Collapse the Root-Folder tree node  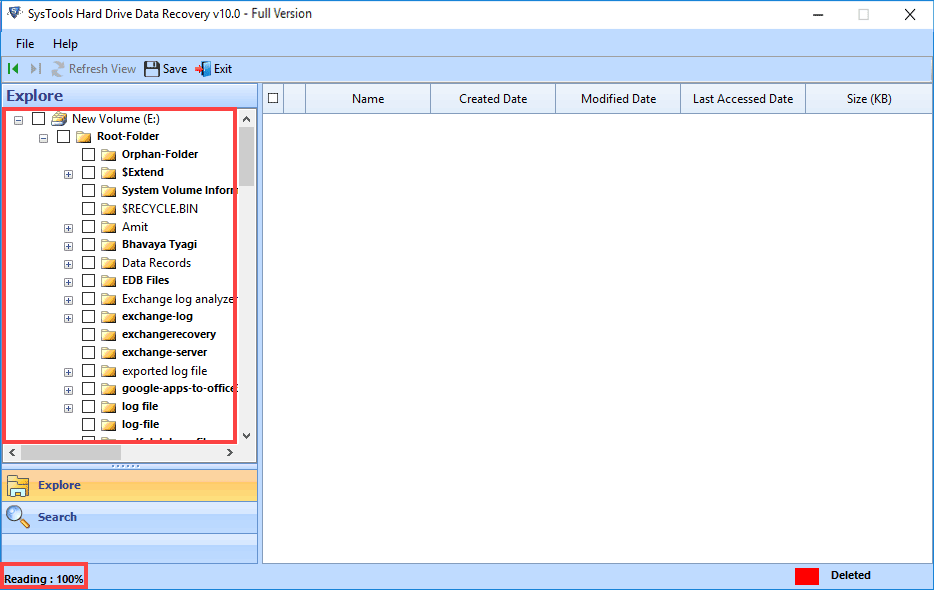point(43,137)
